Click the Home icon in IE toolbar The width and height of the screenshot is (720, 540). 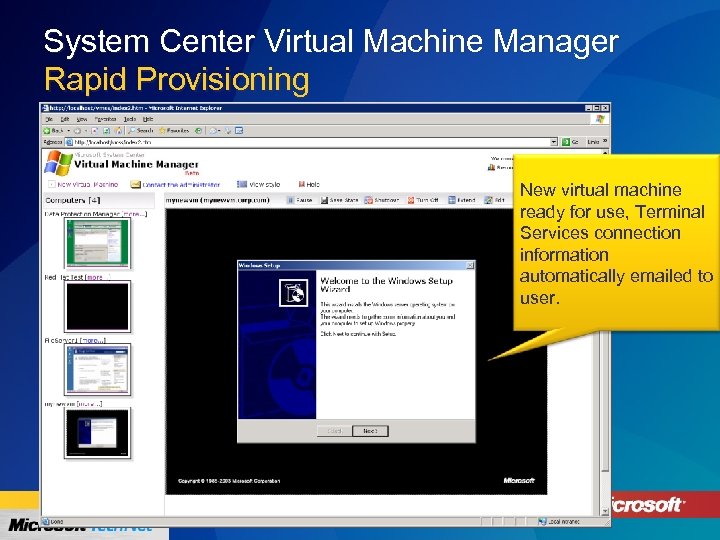(x=118, y=131)
